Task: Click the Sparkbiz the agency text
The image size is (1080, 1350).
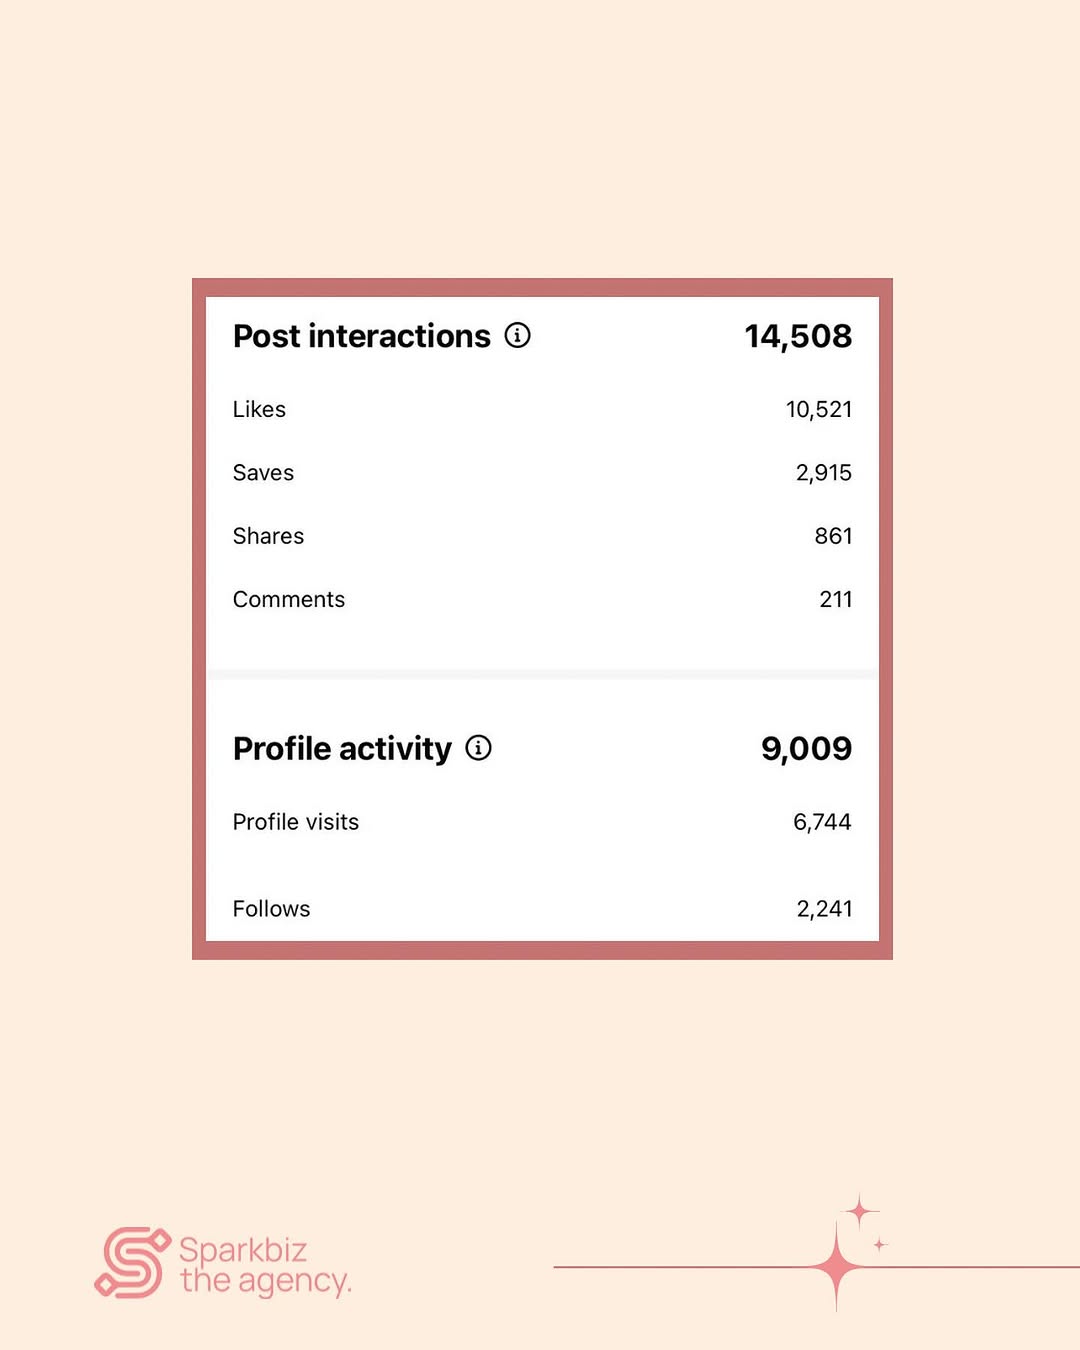Action: coord(265,1265)
